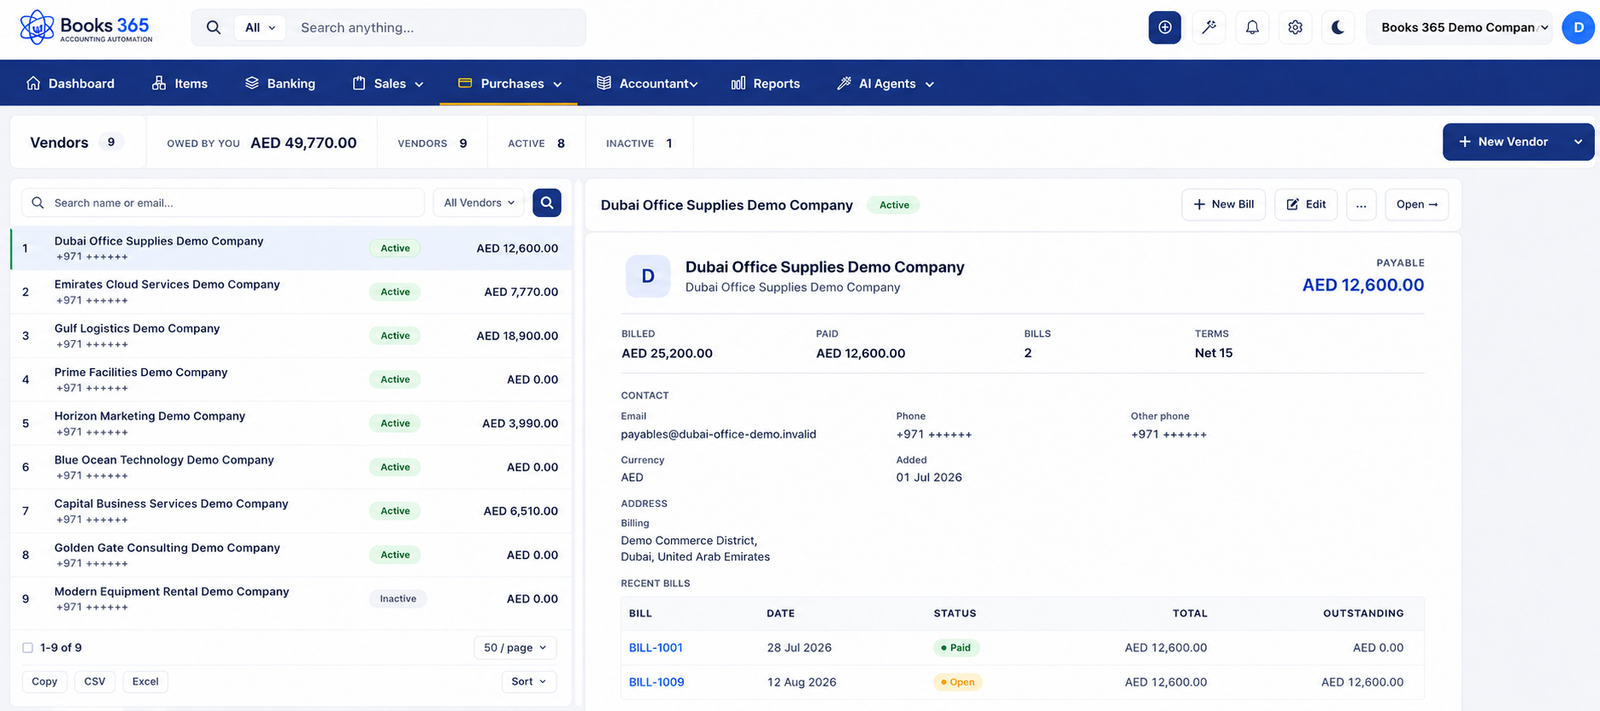1600x711 pixels.
Task: Expand the New Vendor split arrow
Action: [x=1578, y=142]
